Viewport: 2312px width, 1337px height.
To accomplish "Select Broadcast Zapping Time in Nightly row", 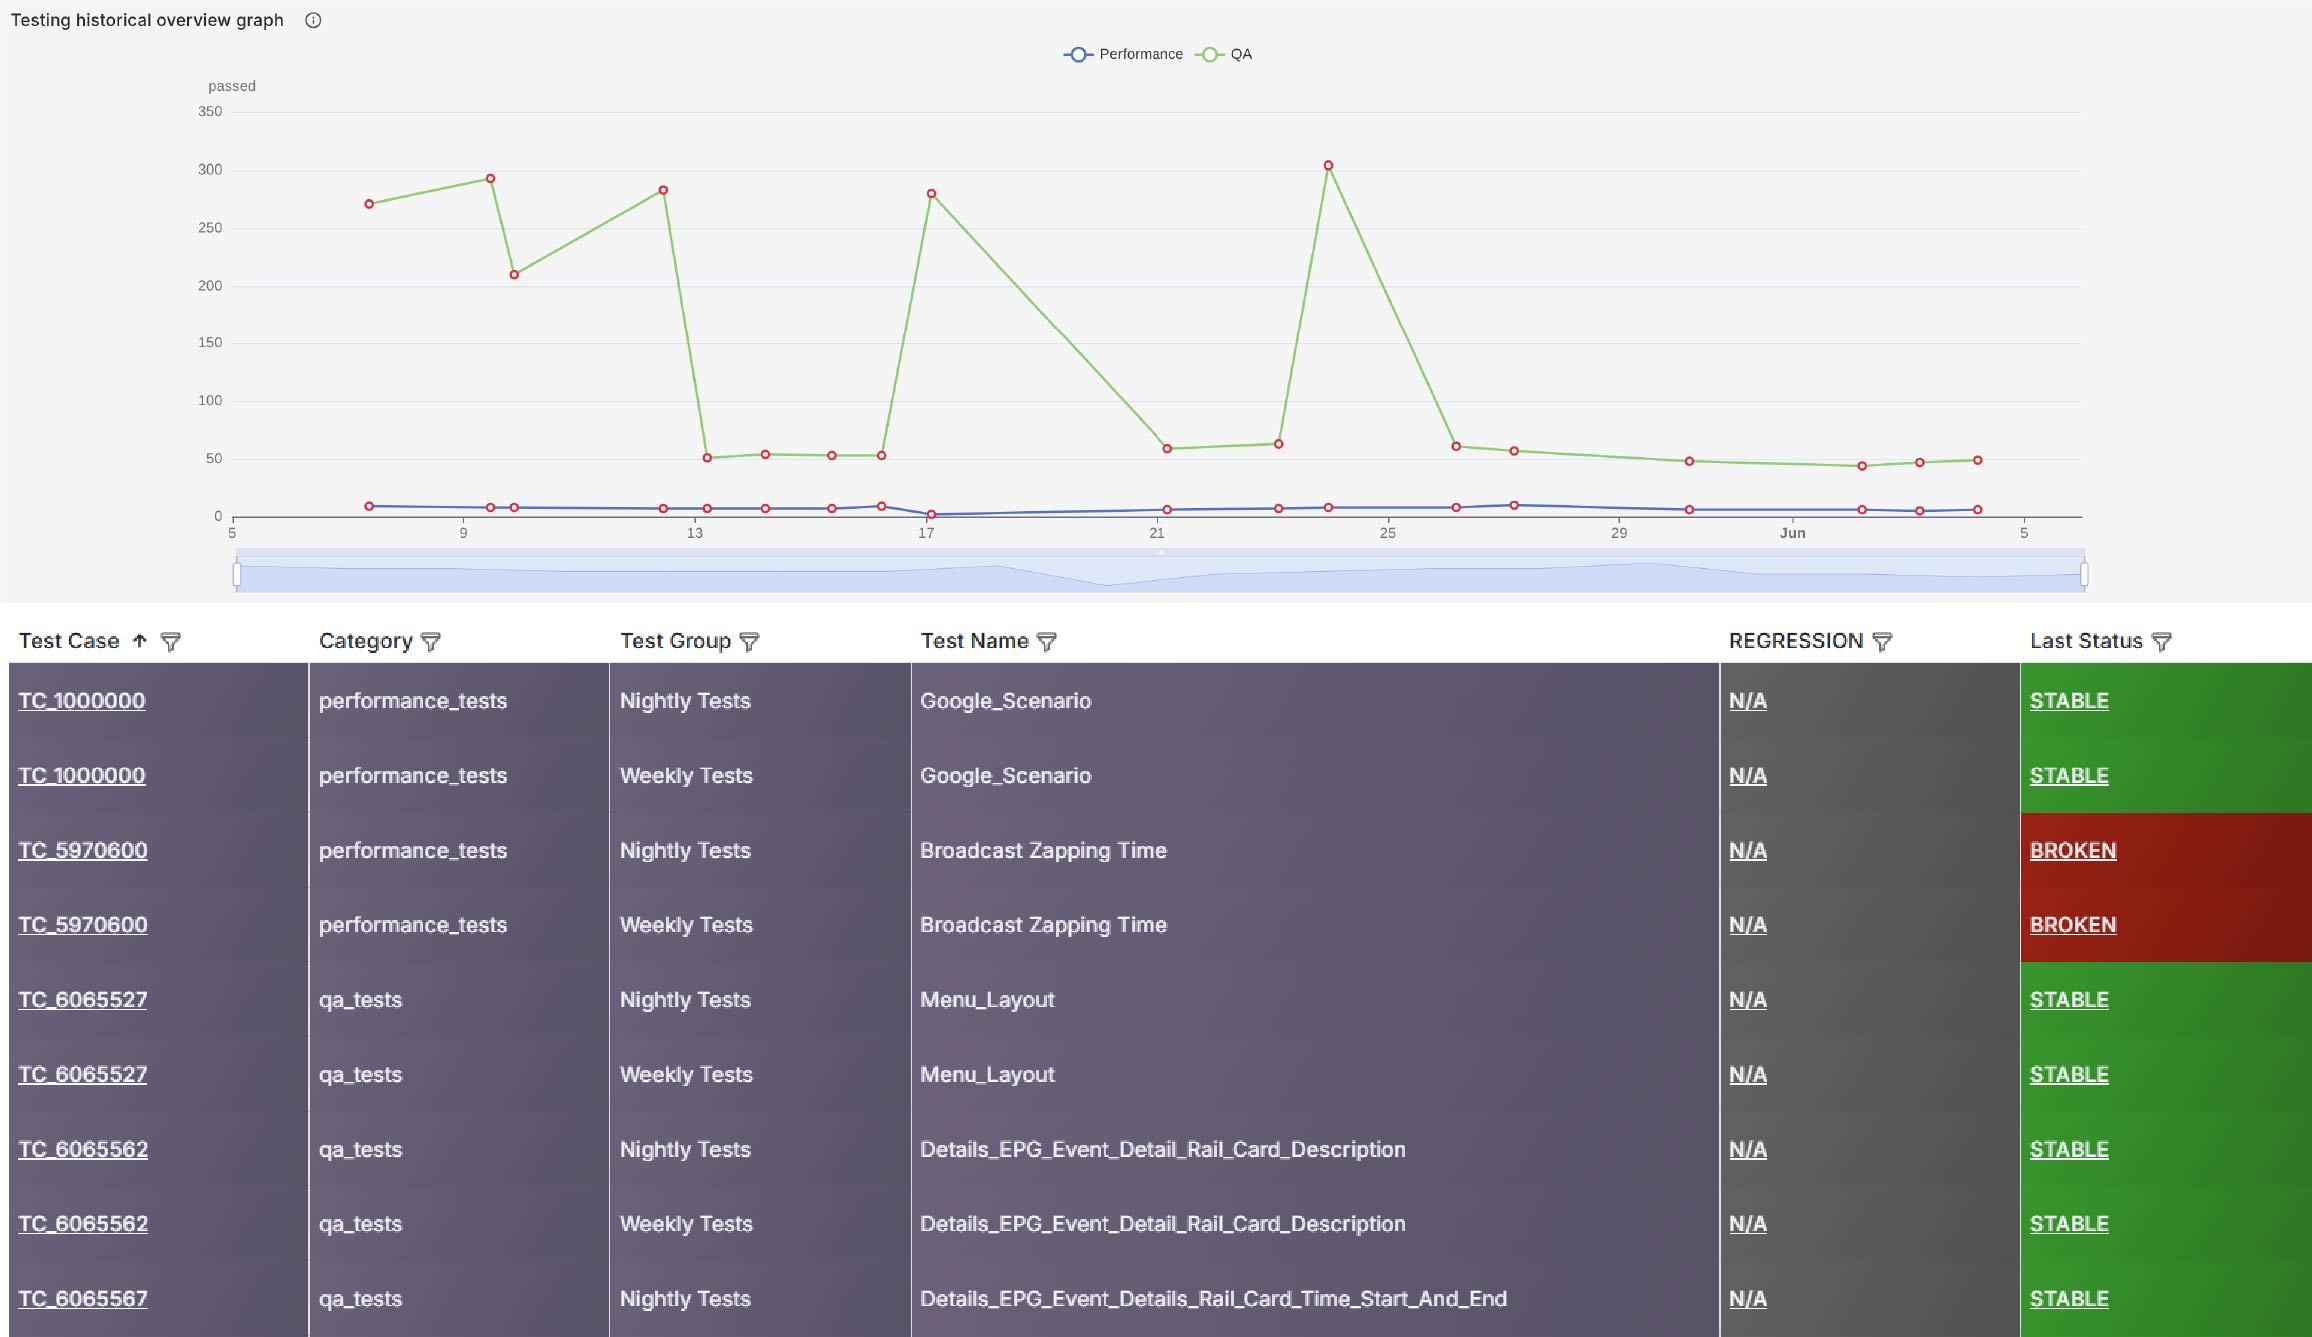I will [1043, 851].
